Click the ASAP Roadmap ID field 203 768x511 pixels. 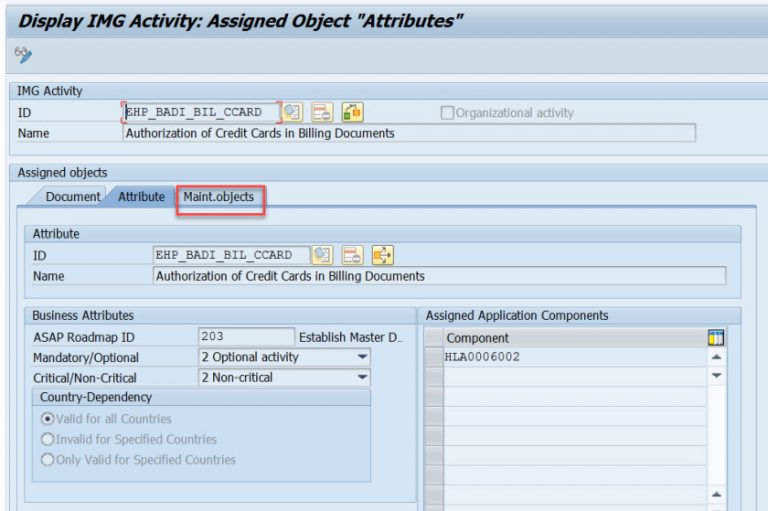click(x=246, y=337)
